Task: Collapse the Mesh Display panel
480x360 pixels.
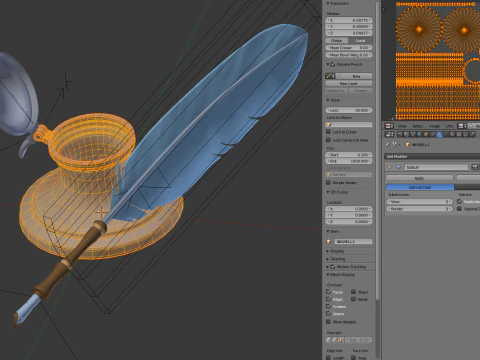Action: point(328,275)
